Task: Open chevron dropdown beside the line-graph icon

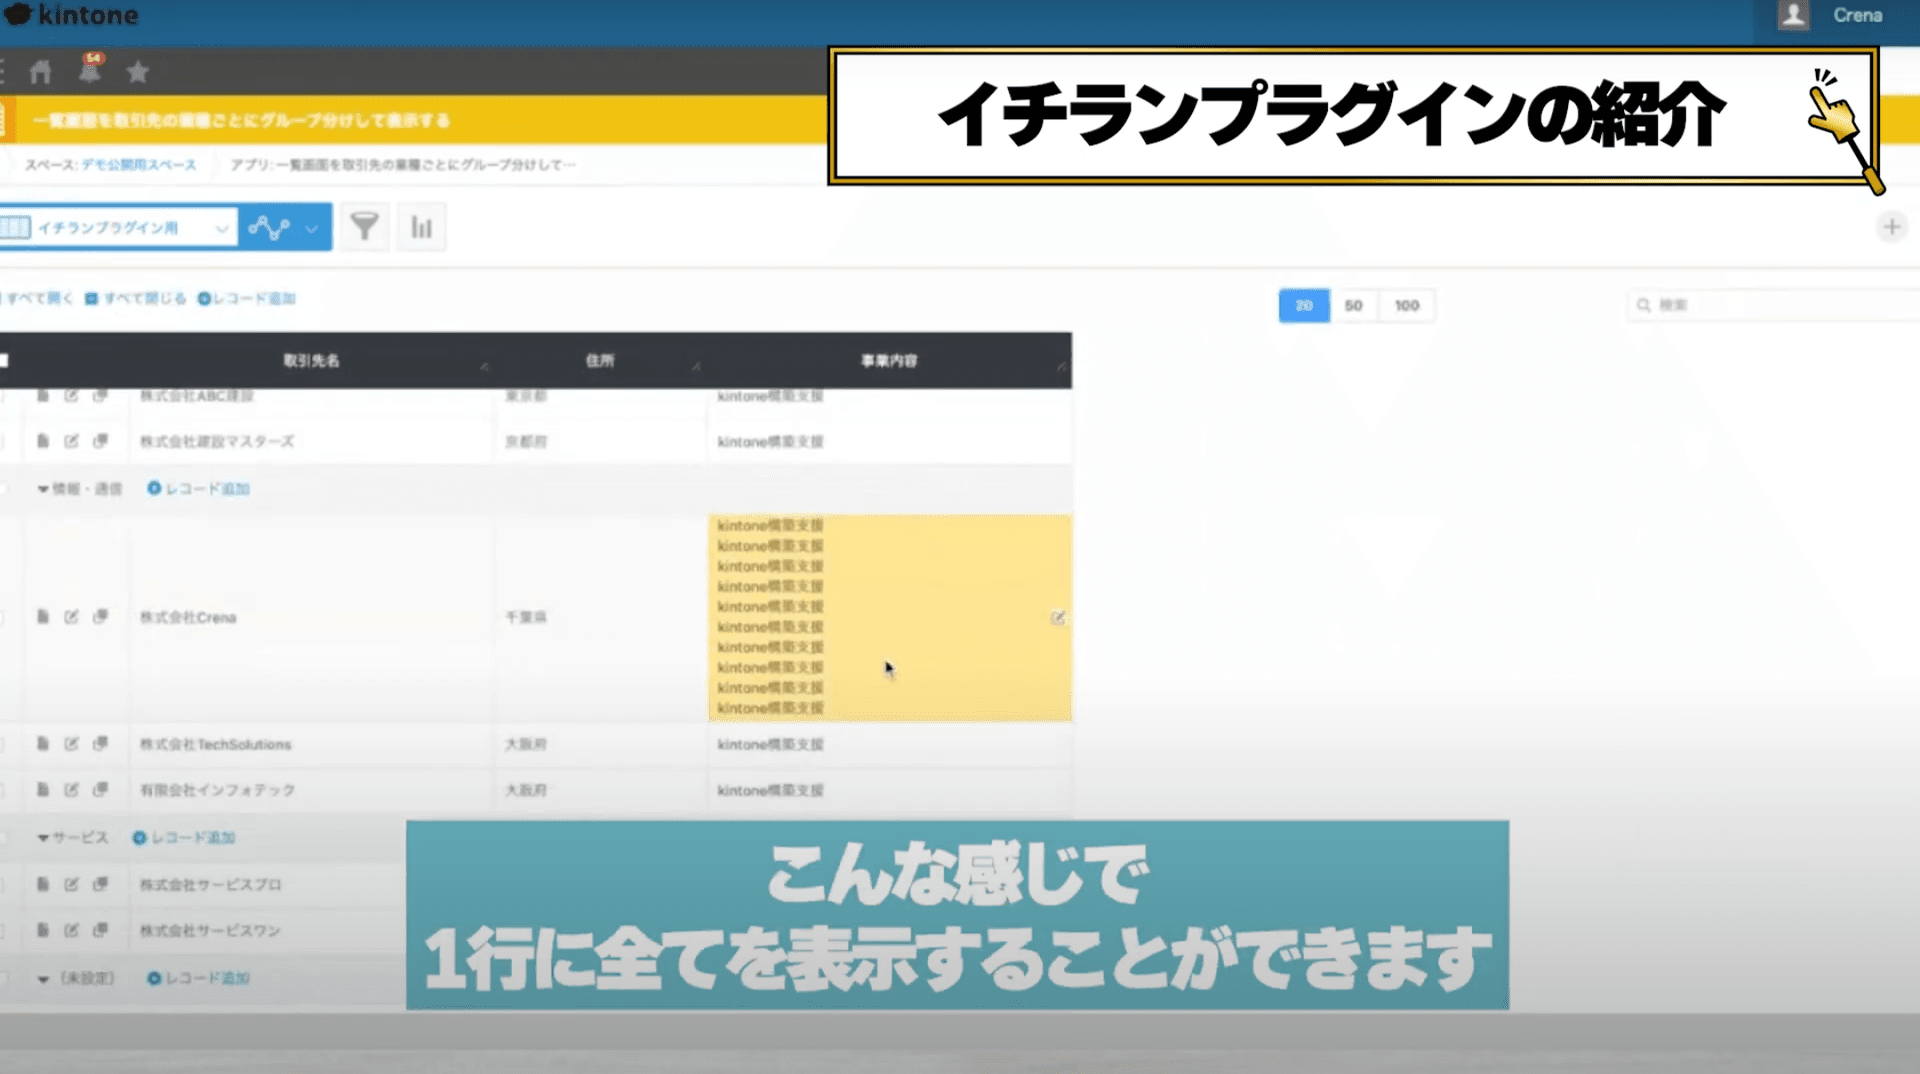Action: pos(312,229)
